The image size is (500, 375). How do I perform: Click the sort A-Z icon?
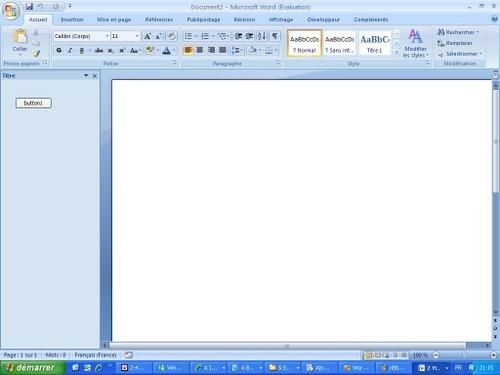click(262, 36)
